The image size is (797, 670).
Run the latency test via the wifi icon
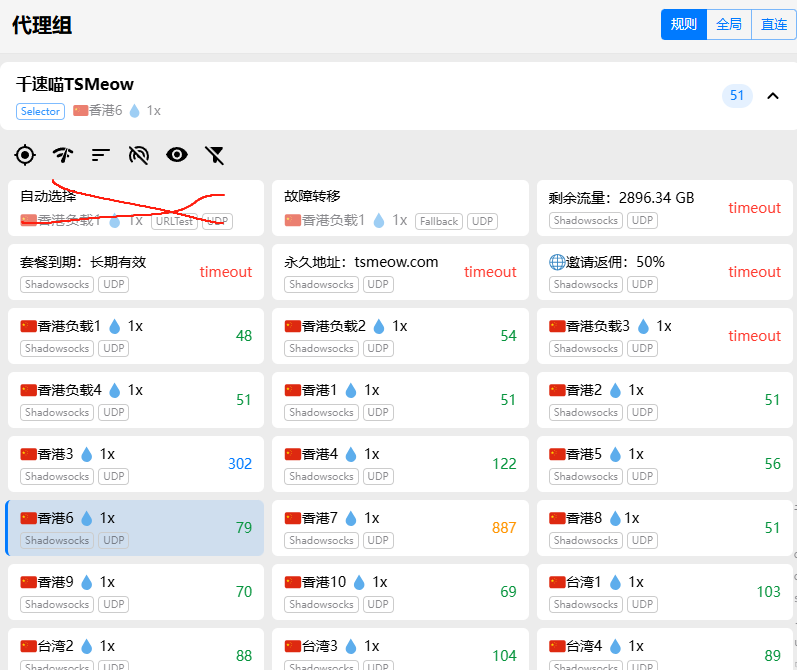coord(63,155)
